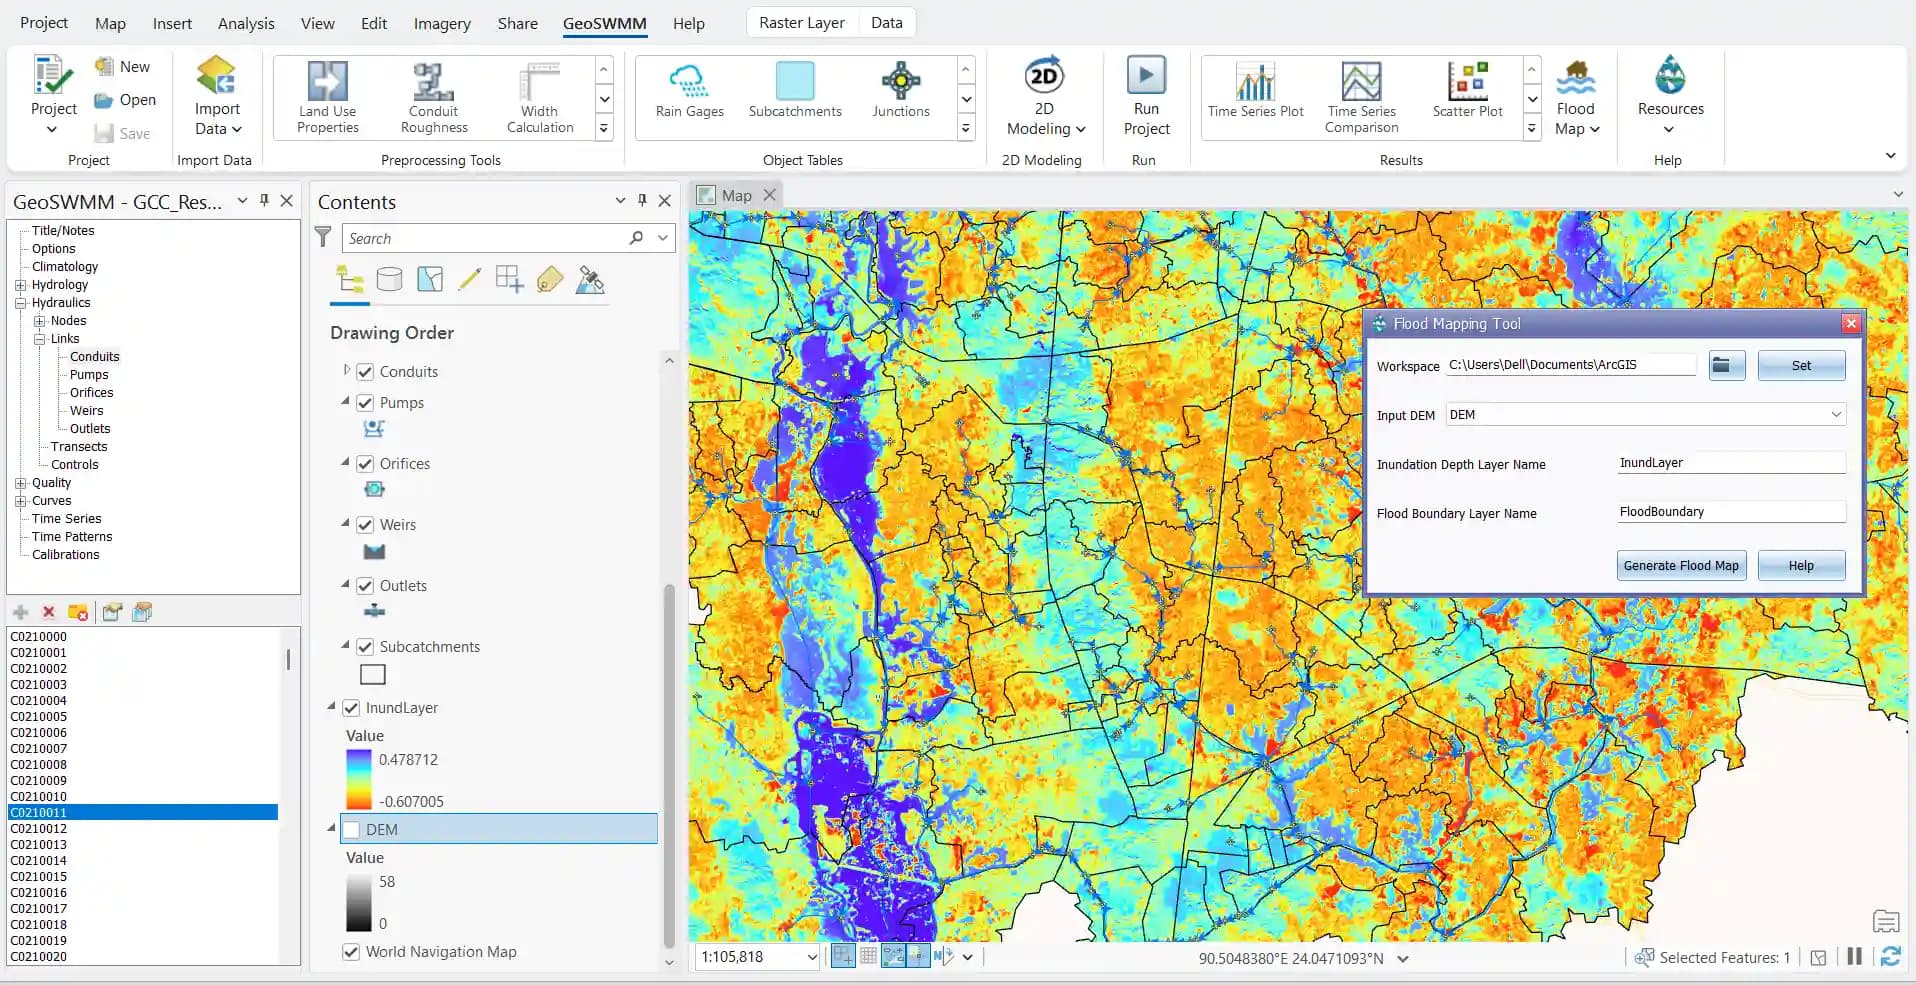Open the 2D Modeling menu
The width and height of the screenshot is (1916, 985).
(x=1045, y=97)
